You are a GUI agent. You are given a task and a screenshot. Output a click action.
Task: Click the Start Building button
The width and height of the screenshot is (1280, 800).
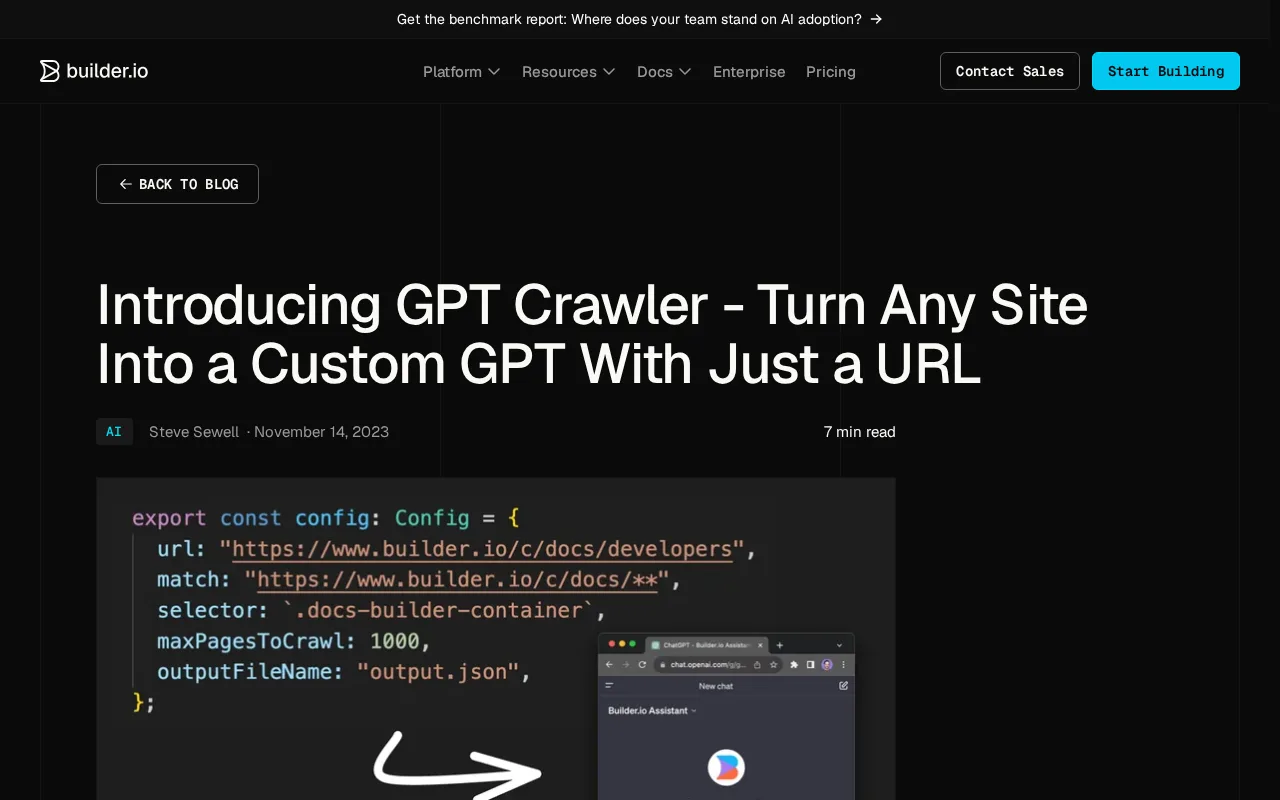[x=1166, y=71]
